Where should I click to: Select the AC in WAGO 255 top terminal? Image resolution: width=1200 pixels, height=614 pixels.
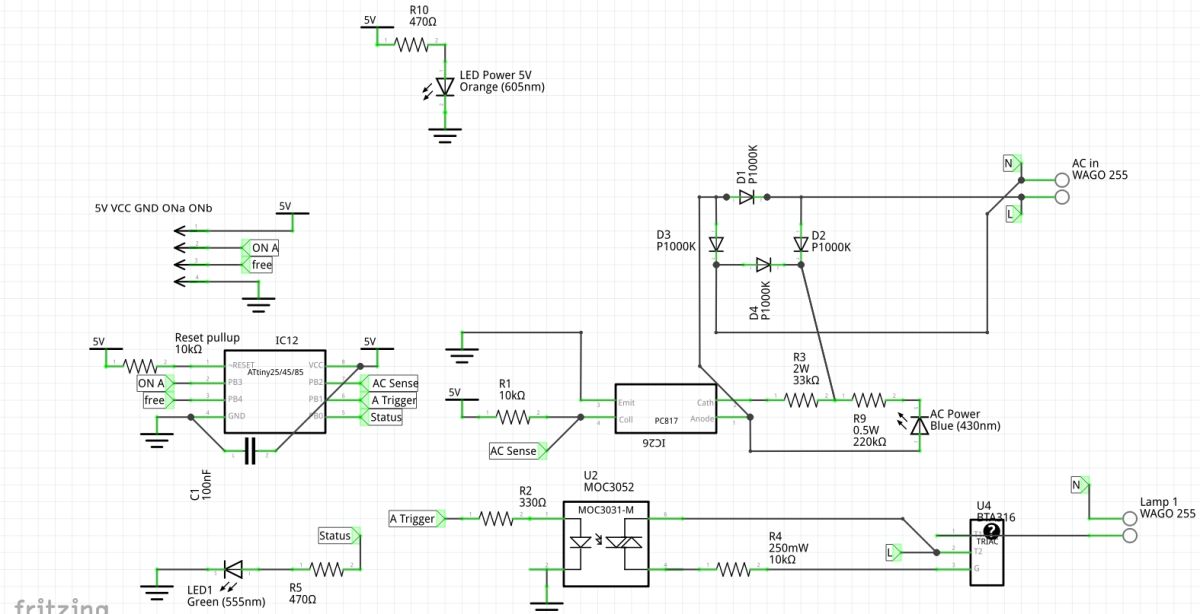[x=1062, y=179]
